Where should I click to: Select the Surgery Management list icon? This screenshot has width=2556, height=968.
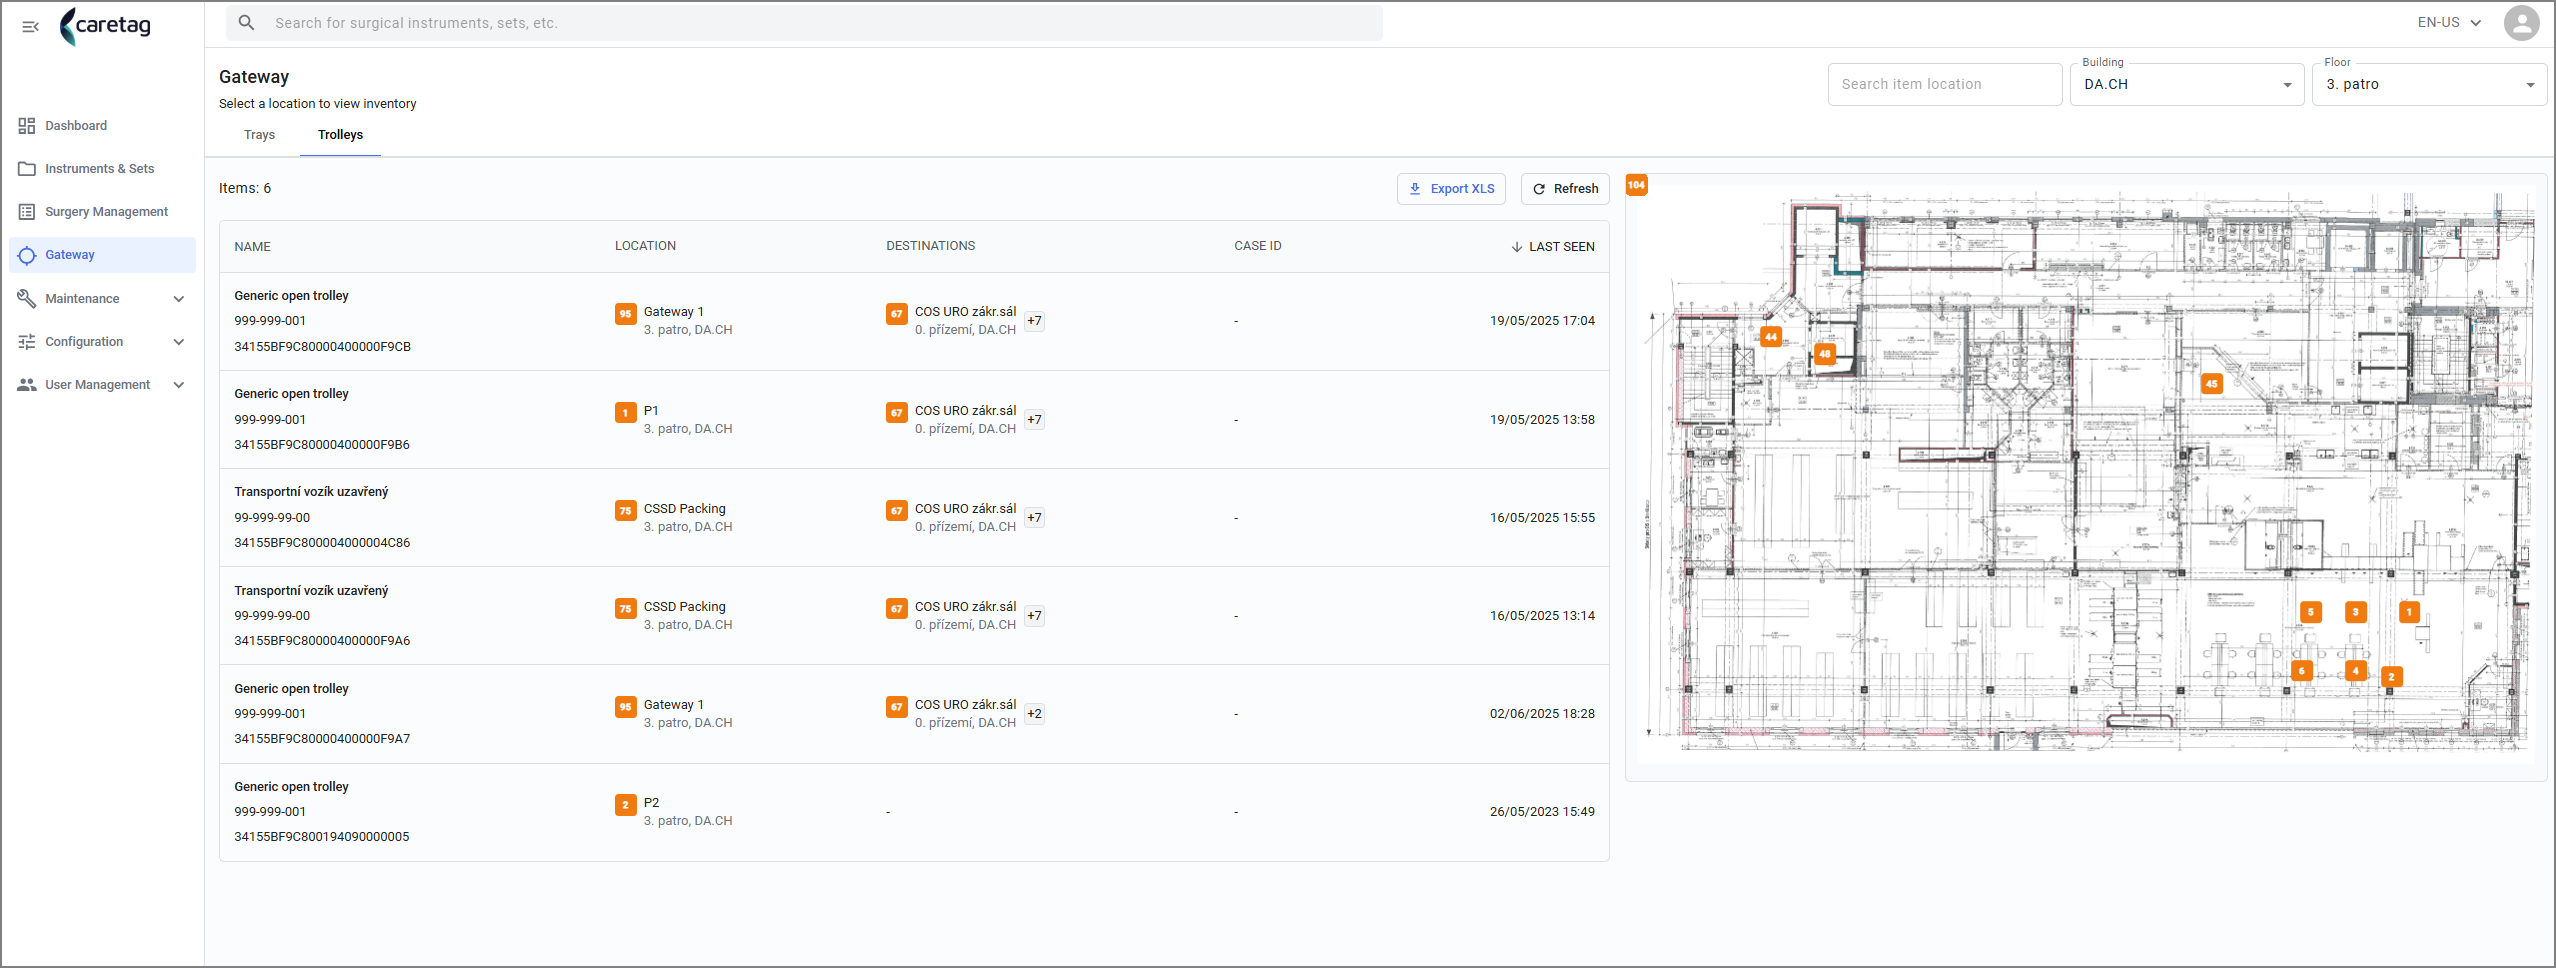click(27, 212)
